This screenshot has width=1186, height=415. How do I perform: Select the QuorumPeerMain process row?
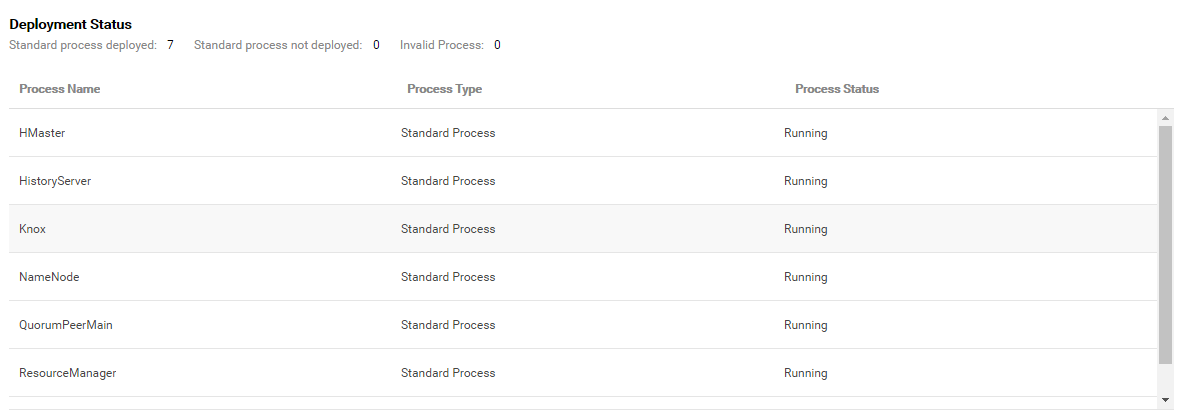(583, 325)
